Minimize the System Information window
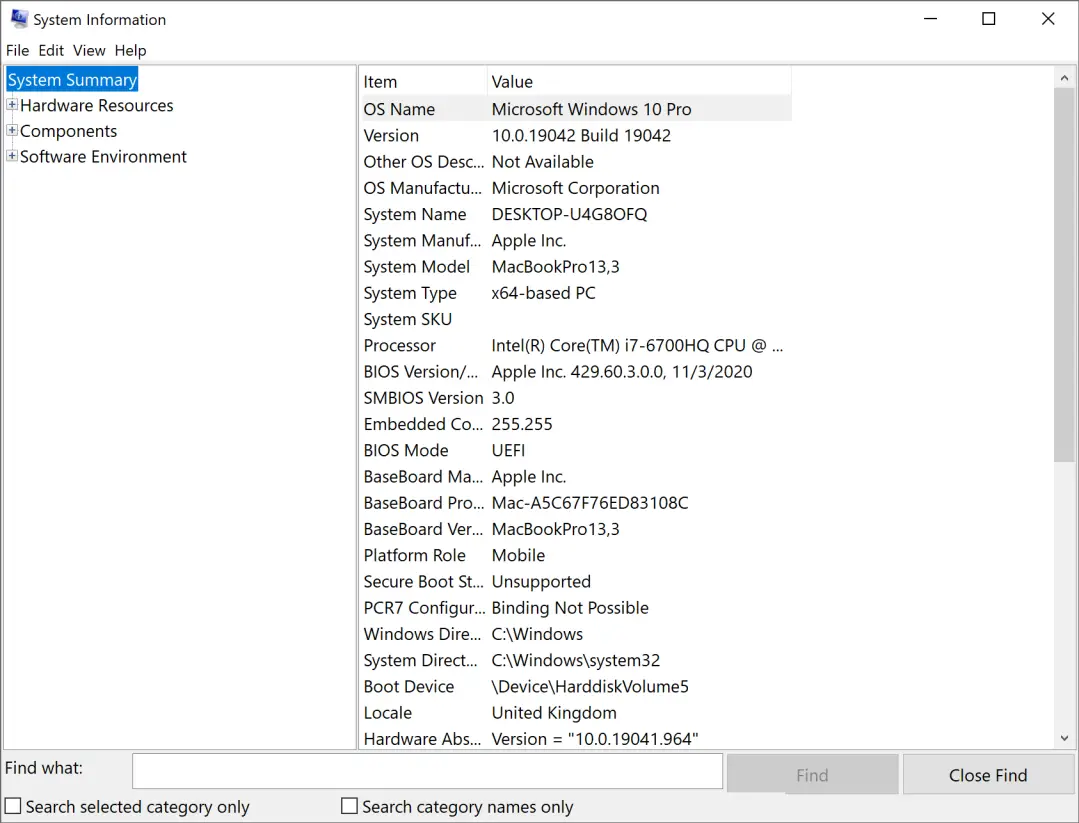Viewport: 1079px width, 823px height. click(930, 19)
